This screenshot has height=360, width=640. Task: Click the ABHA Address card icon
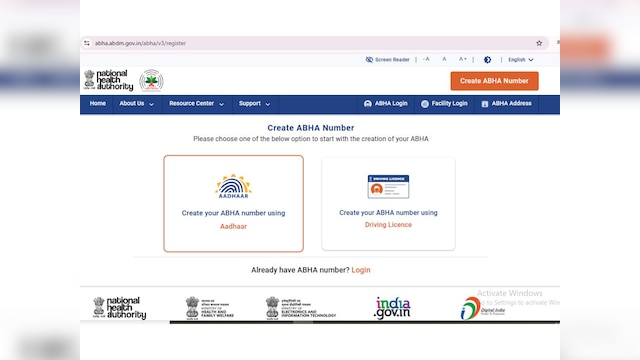tap(485, 104)
